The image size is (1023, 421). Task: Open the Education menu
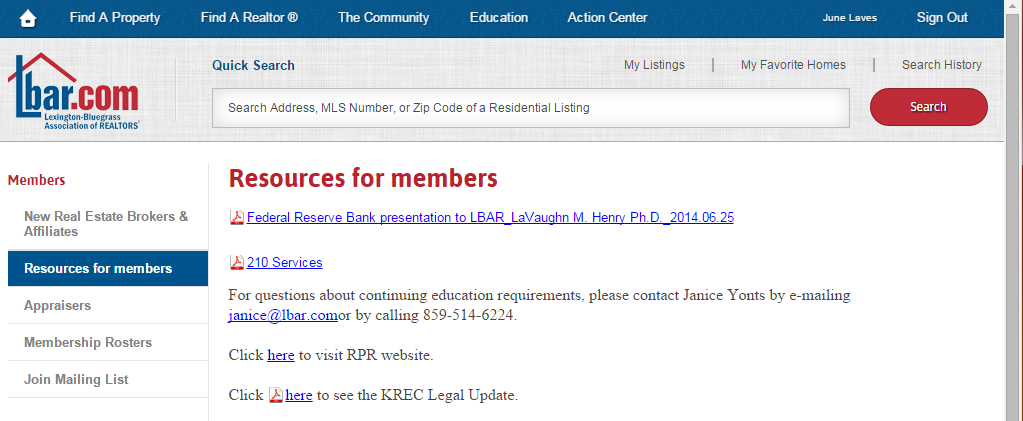coord(499,18)
